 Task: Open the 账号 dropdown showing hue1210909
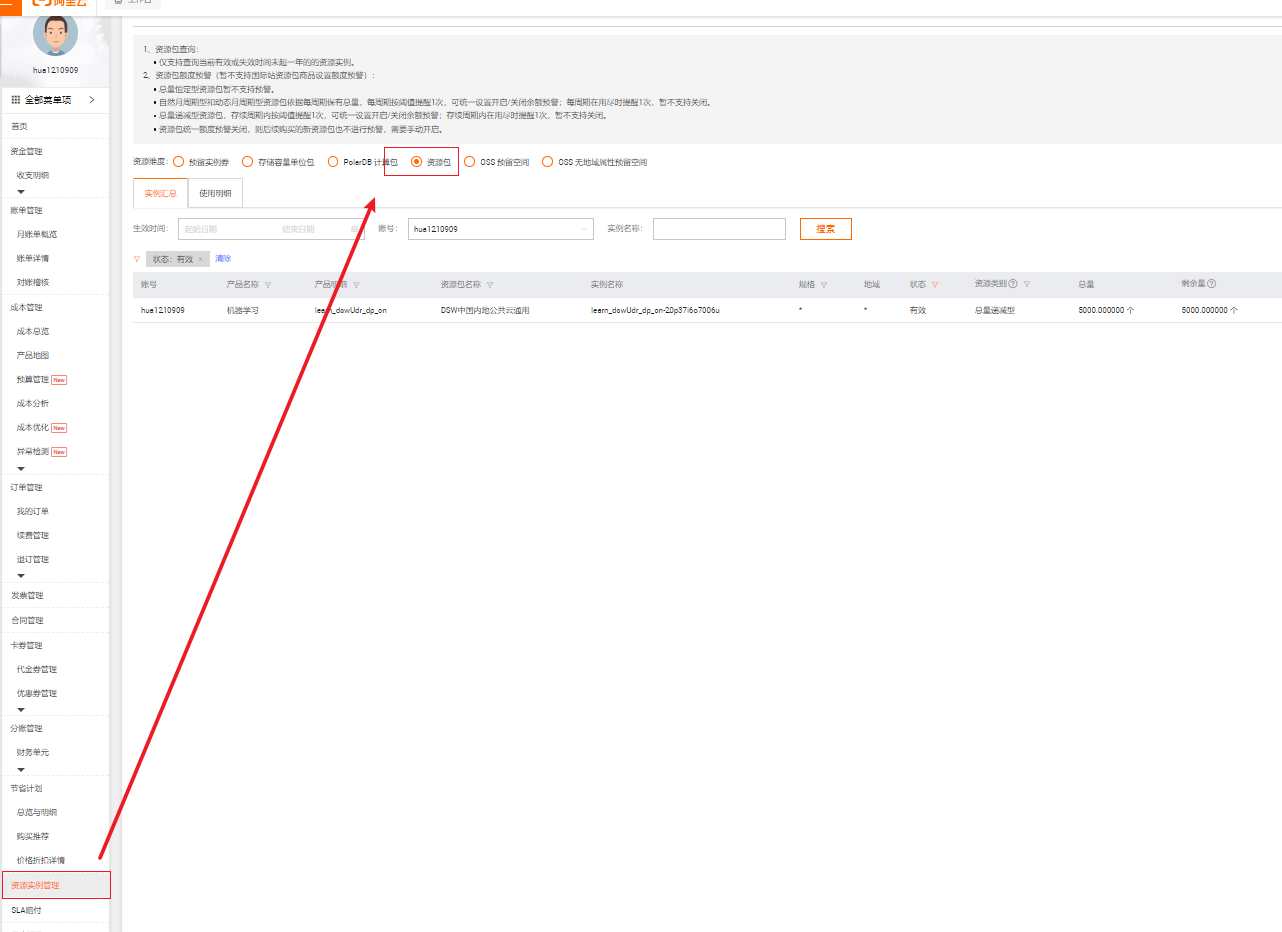(x=500, y=229)
